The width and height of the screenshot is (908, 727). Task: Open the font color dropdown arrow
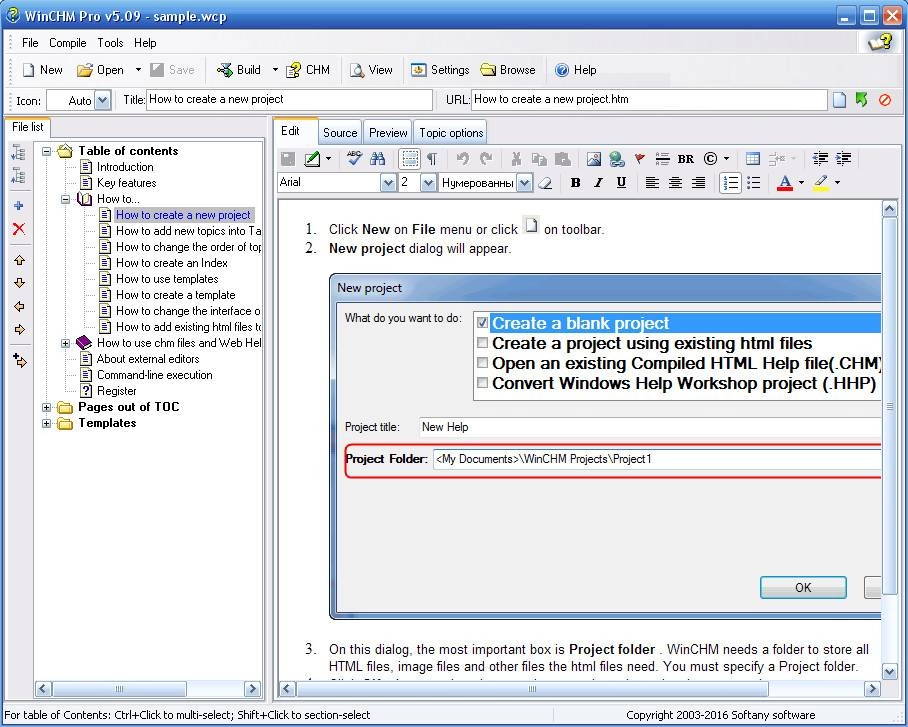801,183
